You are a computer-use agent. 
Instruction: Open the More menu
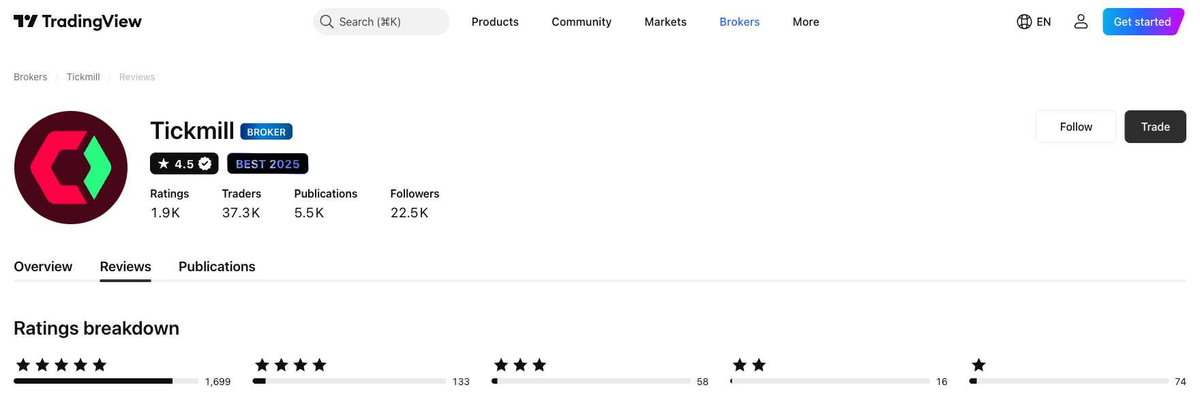pos(805,22)
